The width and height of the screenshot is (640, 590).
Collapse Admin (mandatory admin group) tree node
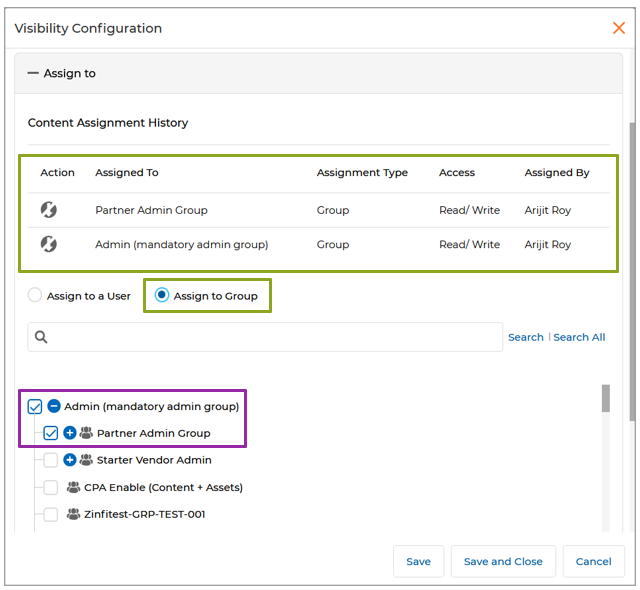click(54, 406)
